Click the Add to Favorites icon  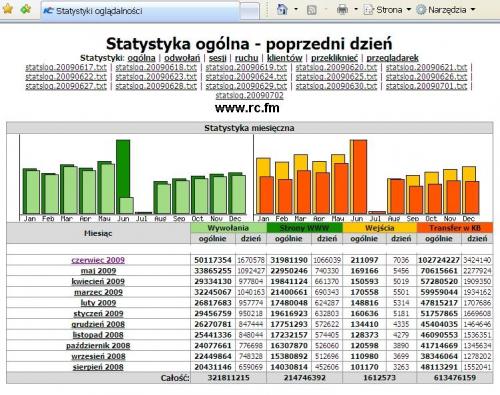pyautogui.click(x=26, y=9)
